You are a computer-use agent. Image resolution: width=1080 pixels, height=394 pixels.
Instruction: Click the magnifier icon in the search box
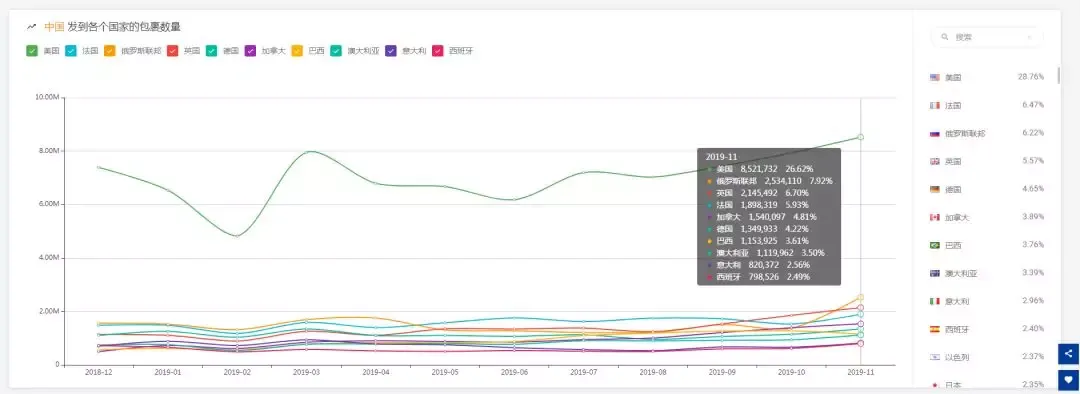click(x=945, y=37)
